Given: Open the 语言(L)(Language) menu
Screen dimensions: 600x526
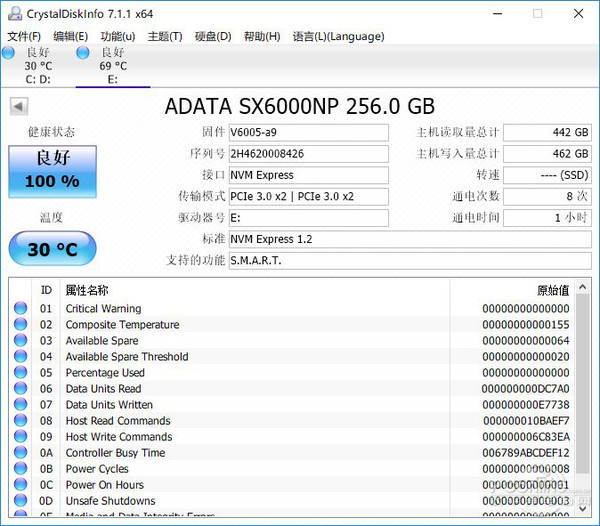Looking at the screenshot, I should pos(339,36).
